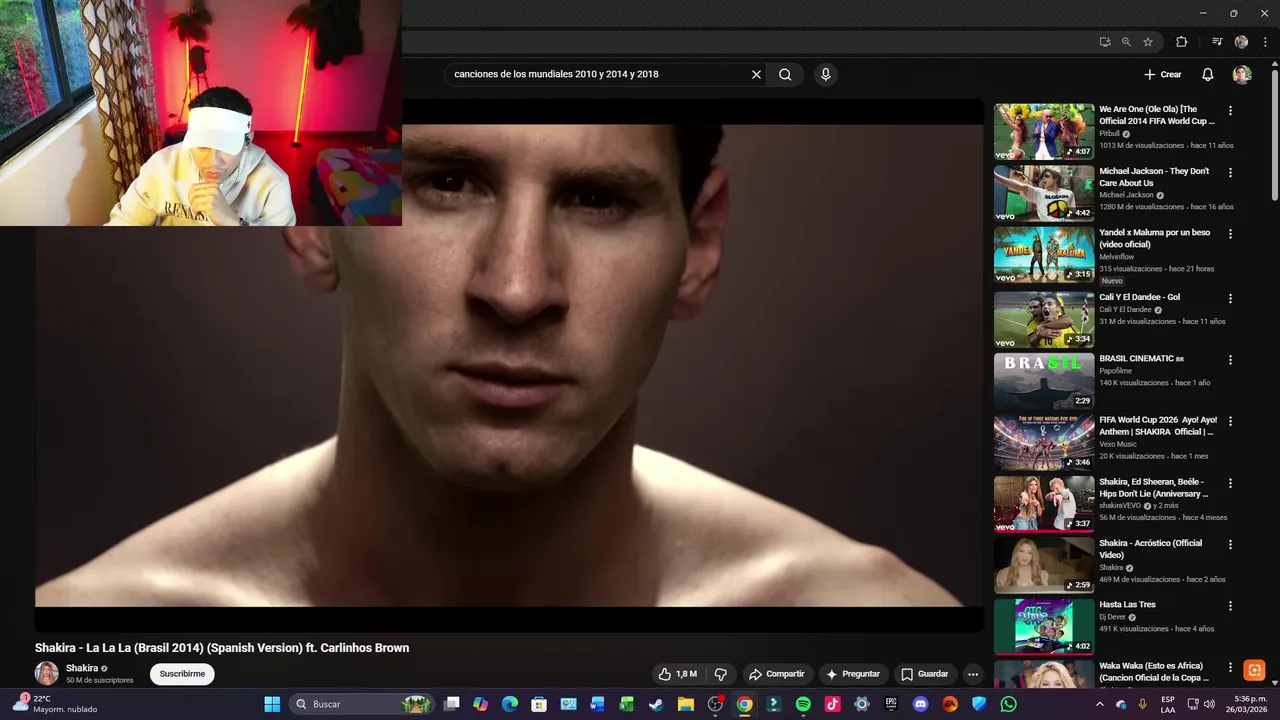The height and width of the screenshot is (720, 1280).
Task: Dislike the Shakira video
Action: [x=720, y=674]
